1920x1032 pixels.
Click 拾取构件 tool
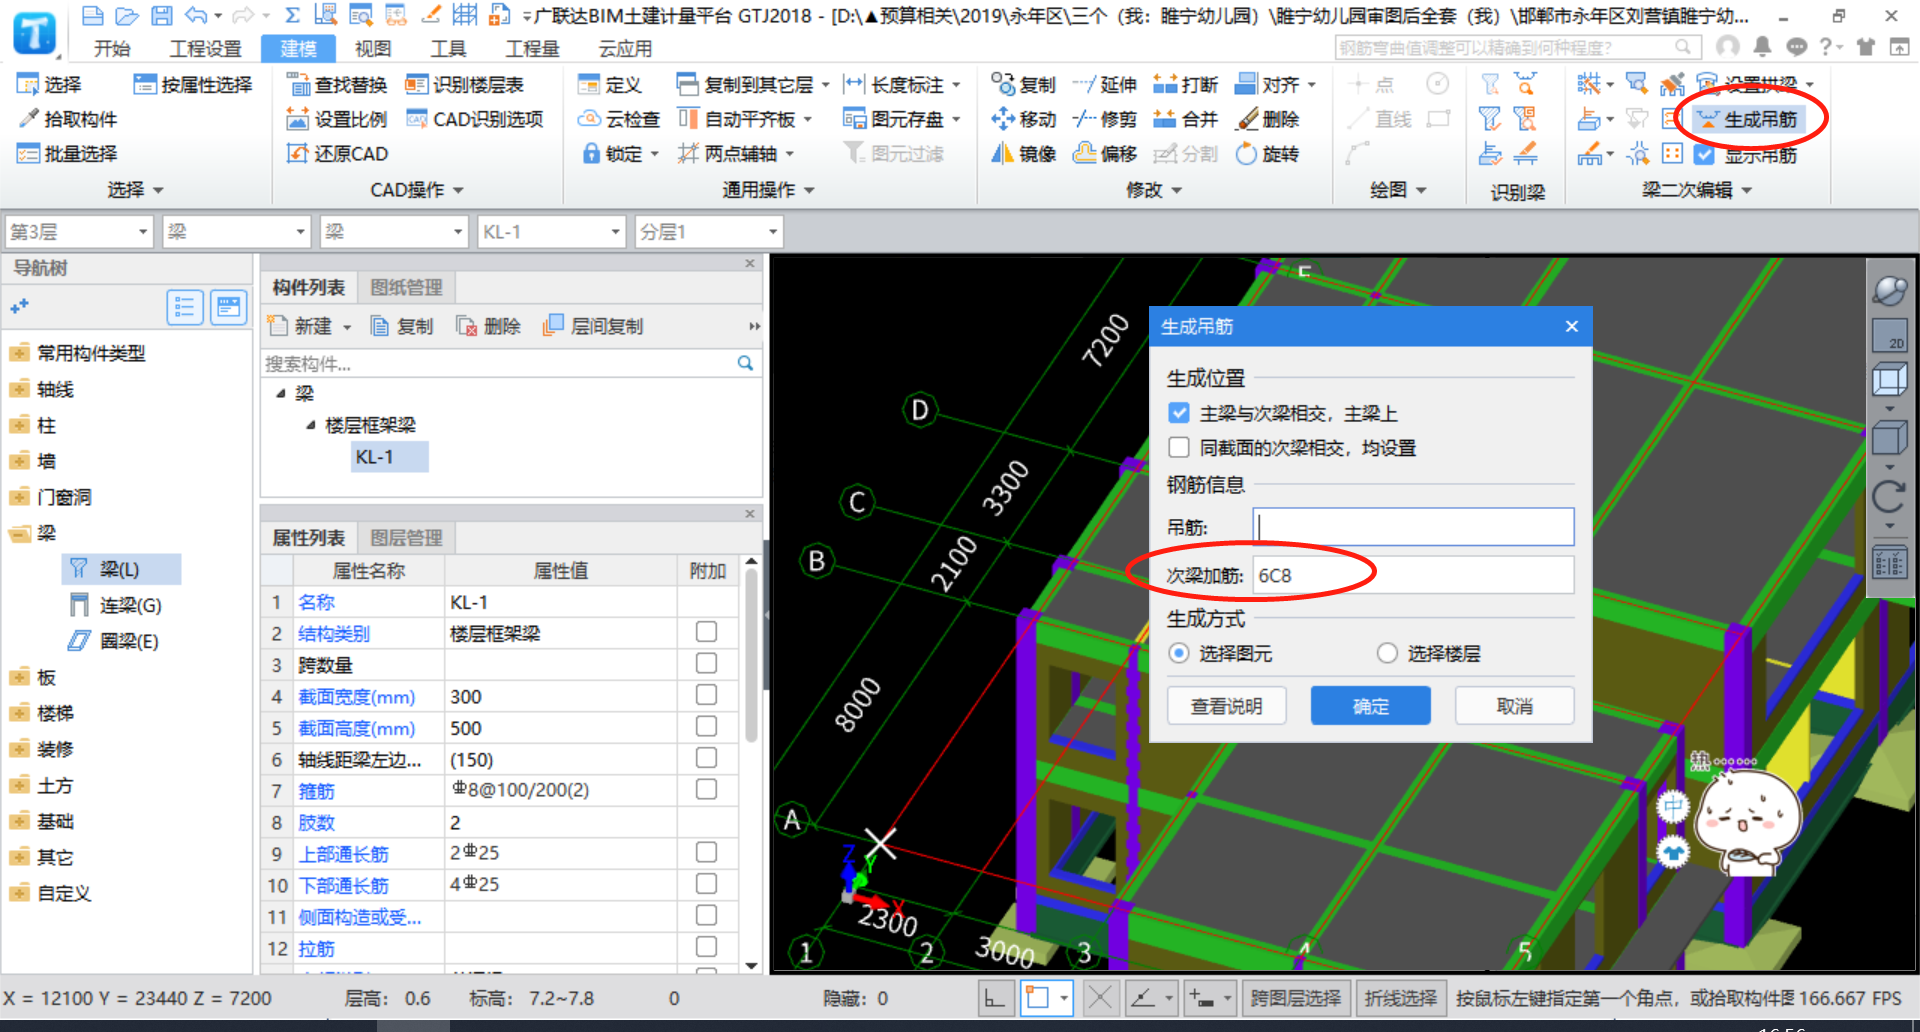pyautogui.click(x=67, y=119)
